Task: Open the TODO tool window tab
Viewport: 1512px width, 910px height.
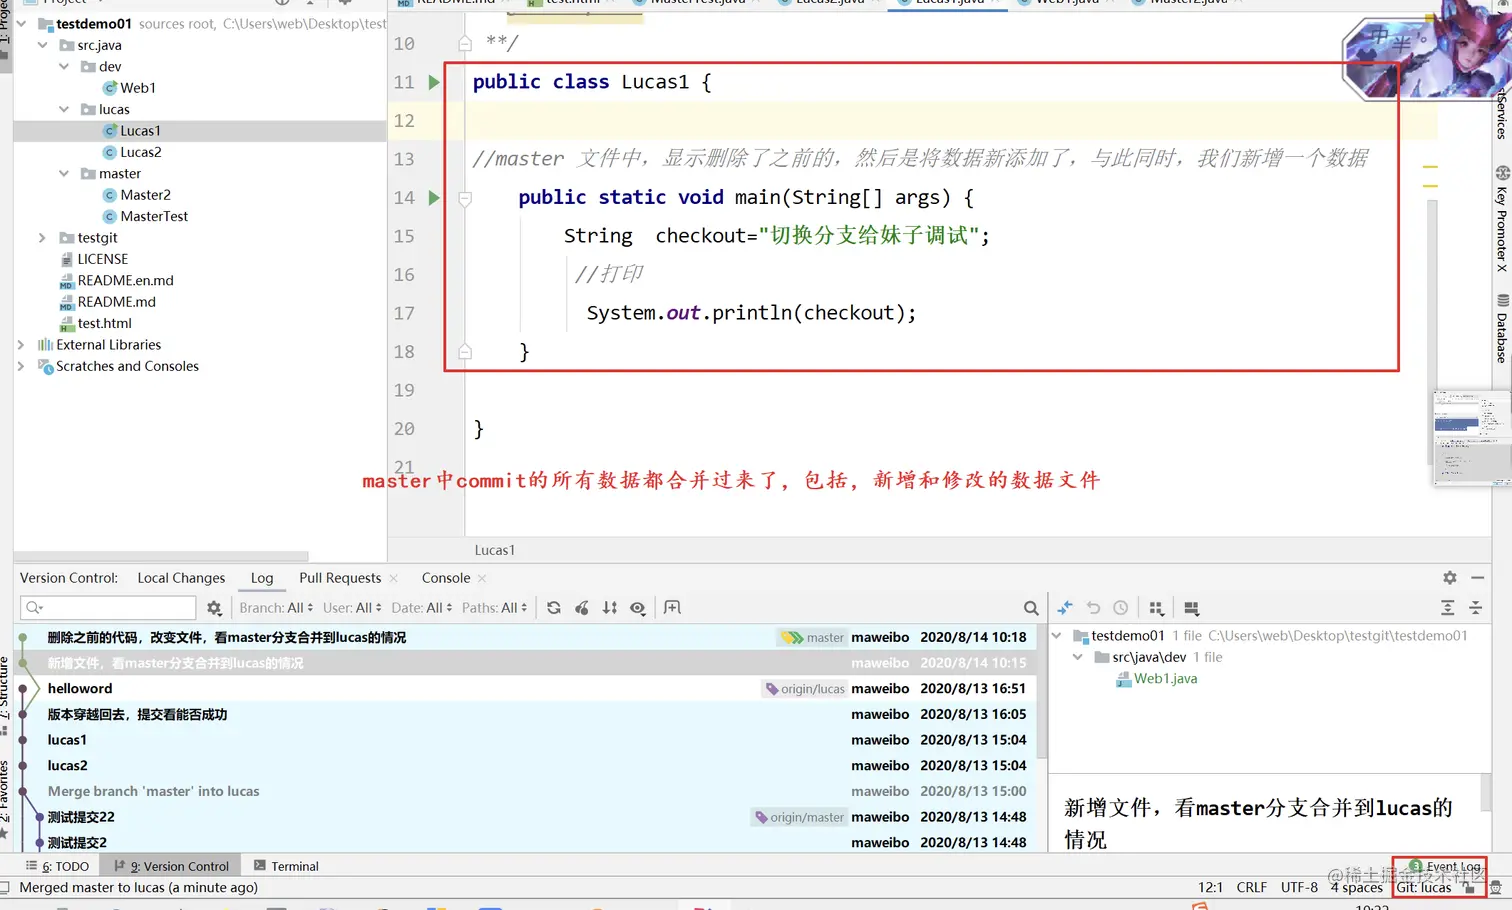Action: coord(58,867)
